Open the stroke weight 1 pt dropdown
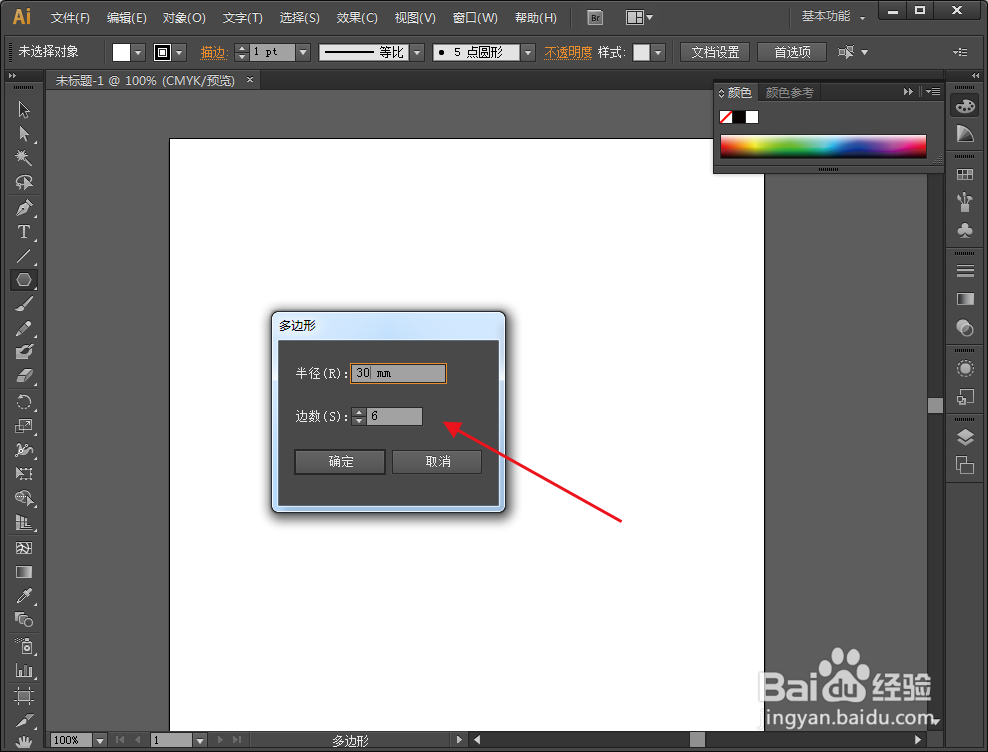Image resolution: width=988 pixels, height=752 pixels. (x=303, y=52)
